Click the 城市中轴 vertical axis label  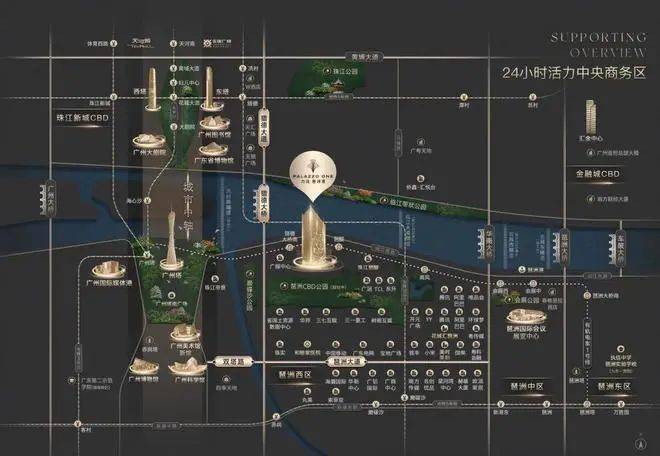188,205
